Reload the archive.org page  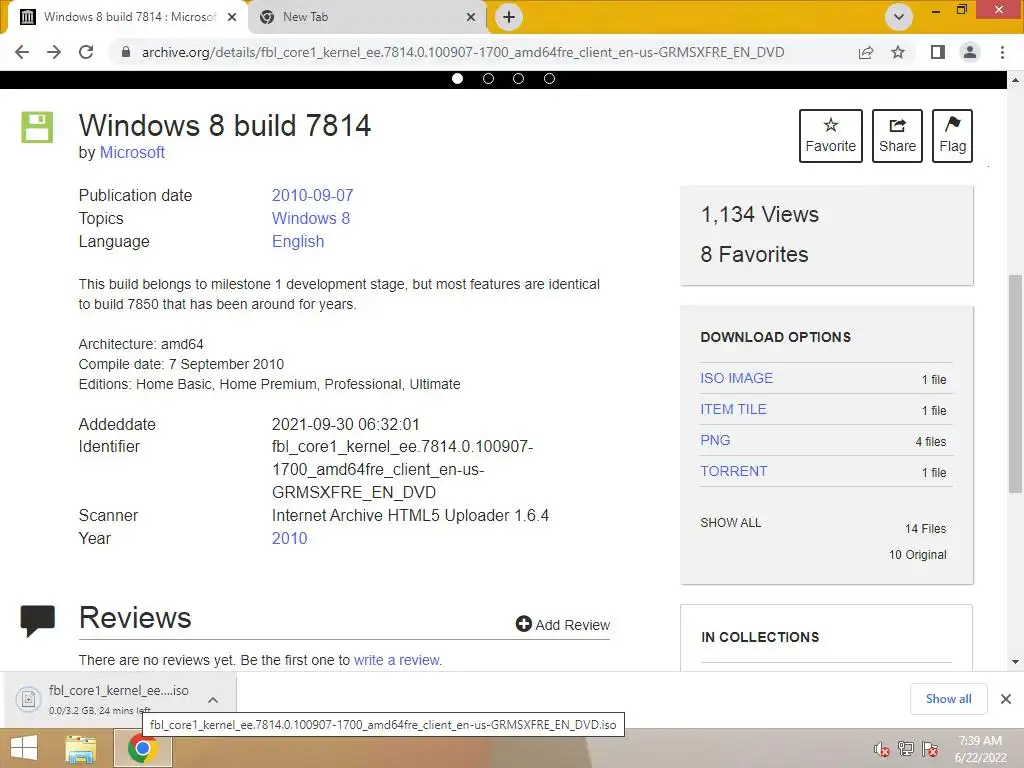(x=86, y=52)
